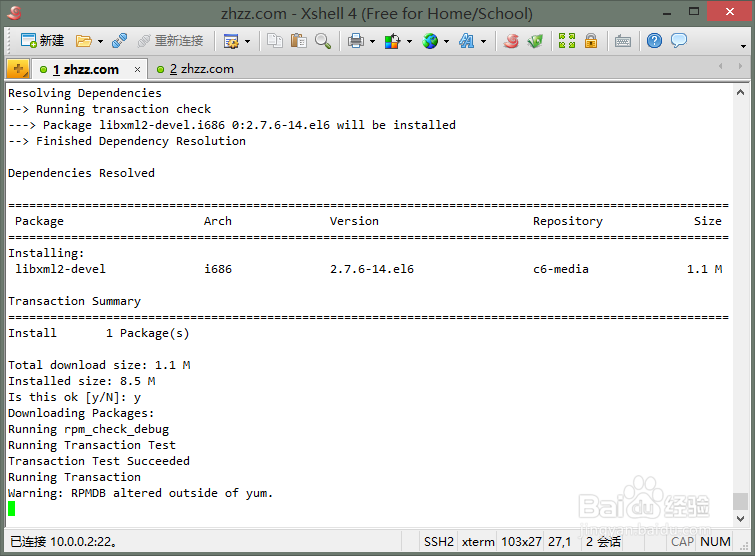
Task: Open the session properties icon
Action: pos(232,41)
